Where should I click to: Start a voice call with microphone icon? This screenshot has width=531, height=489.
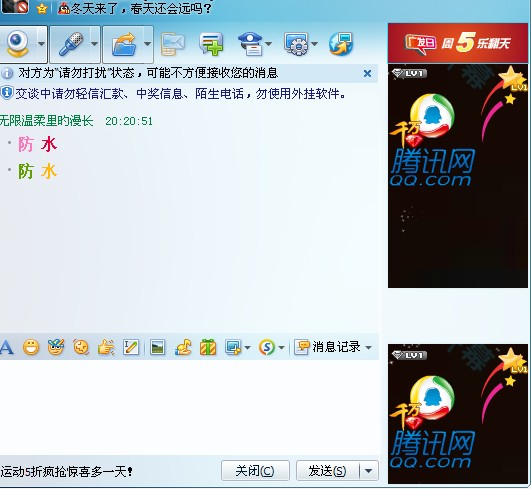pos(70,44)
